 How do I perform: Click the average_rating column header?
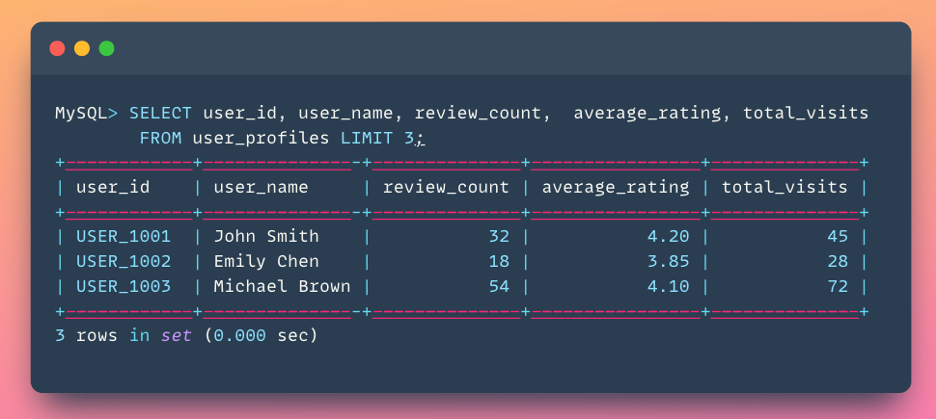615,188
